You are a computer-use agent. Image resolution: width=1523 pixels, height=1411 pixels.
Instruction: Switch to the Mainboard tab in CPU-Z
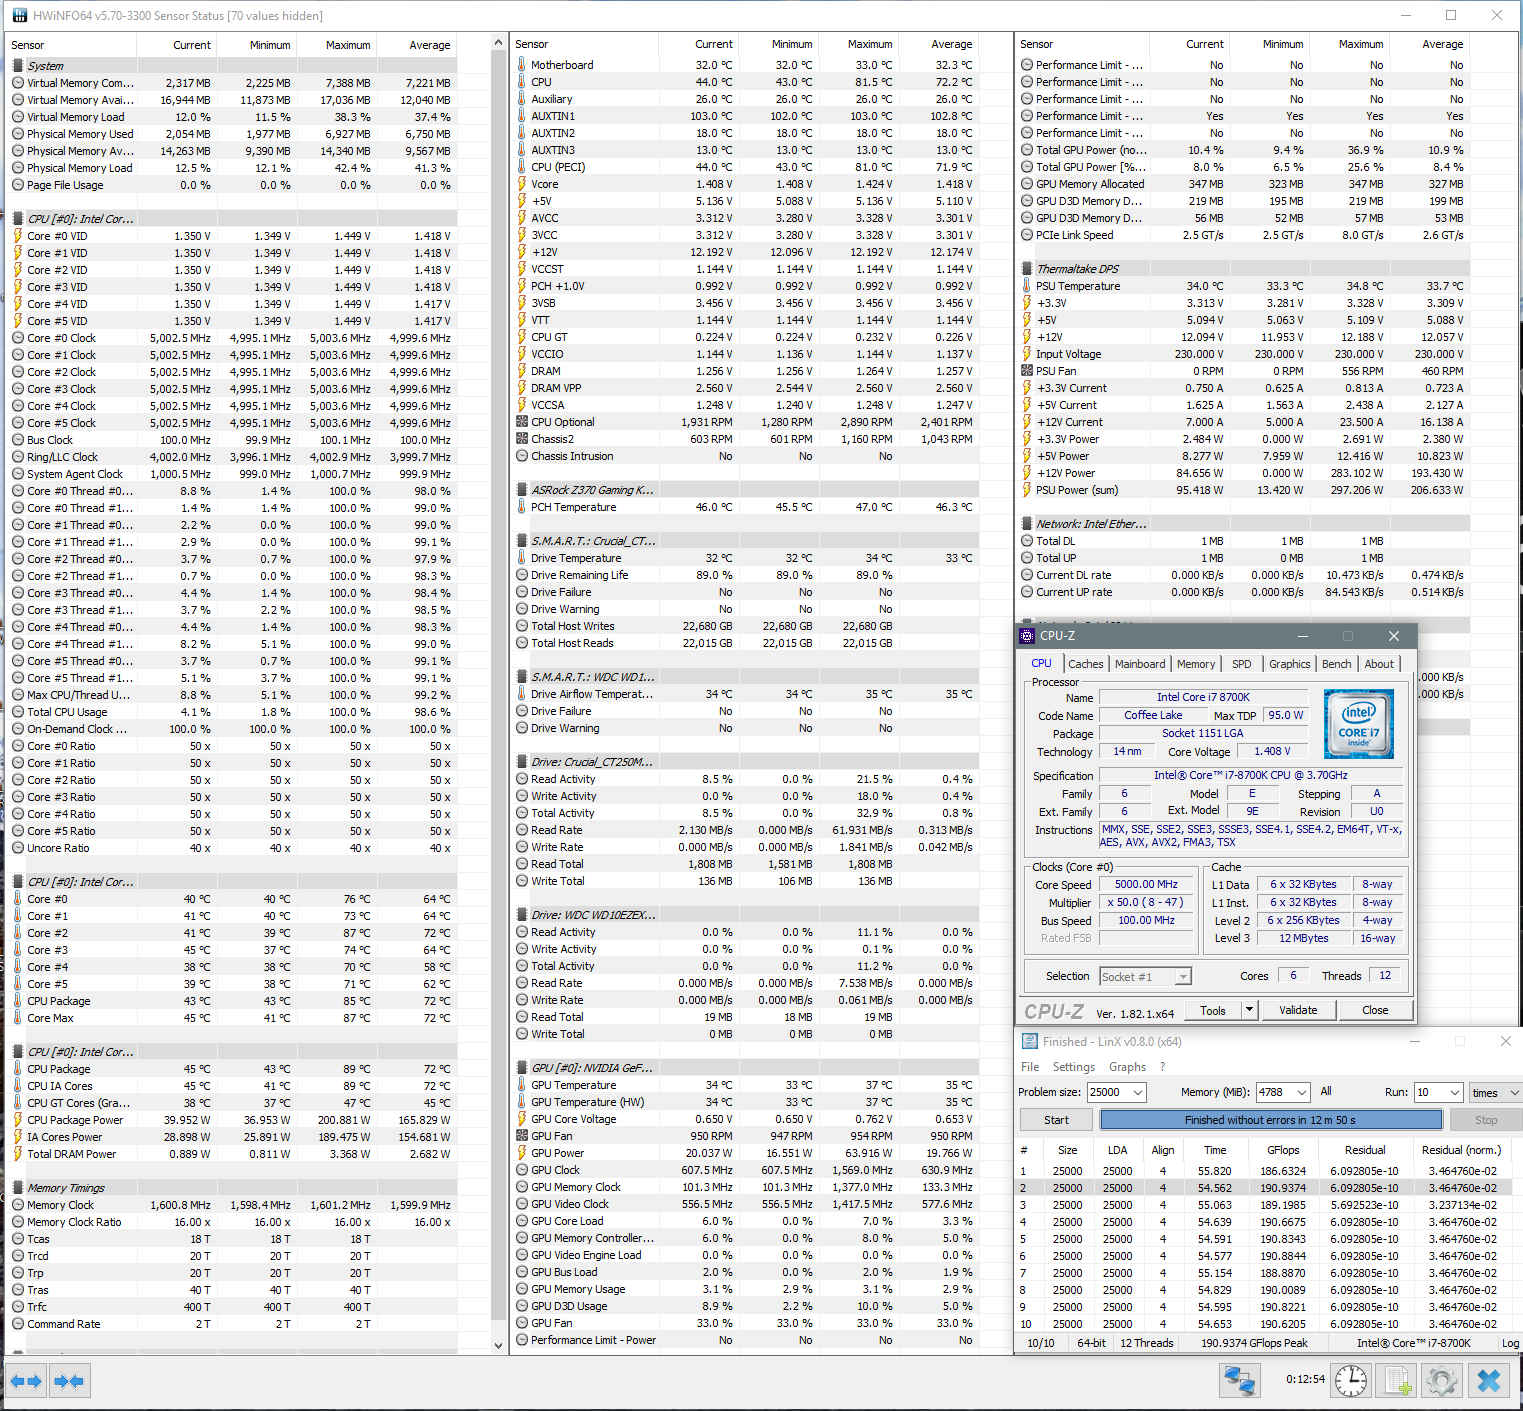(1140, 664)
